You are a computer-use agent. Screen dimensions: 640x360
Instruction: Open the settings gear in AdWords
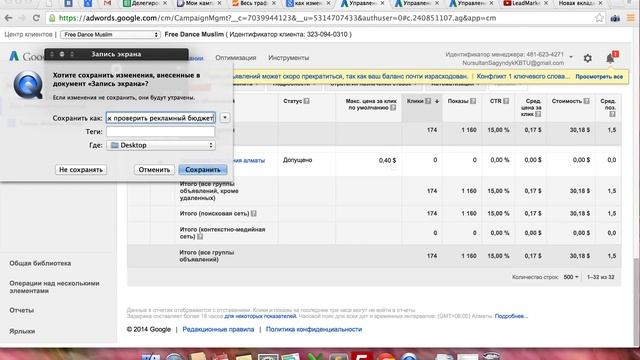[x=587, y=58]
